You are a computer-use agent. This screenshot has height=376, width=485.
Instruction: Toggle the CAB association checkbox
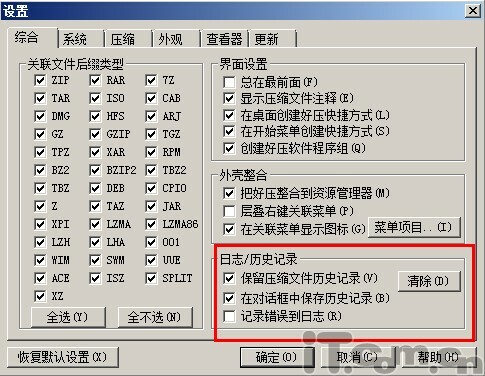coord(151,98)
